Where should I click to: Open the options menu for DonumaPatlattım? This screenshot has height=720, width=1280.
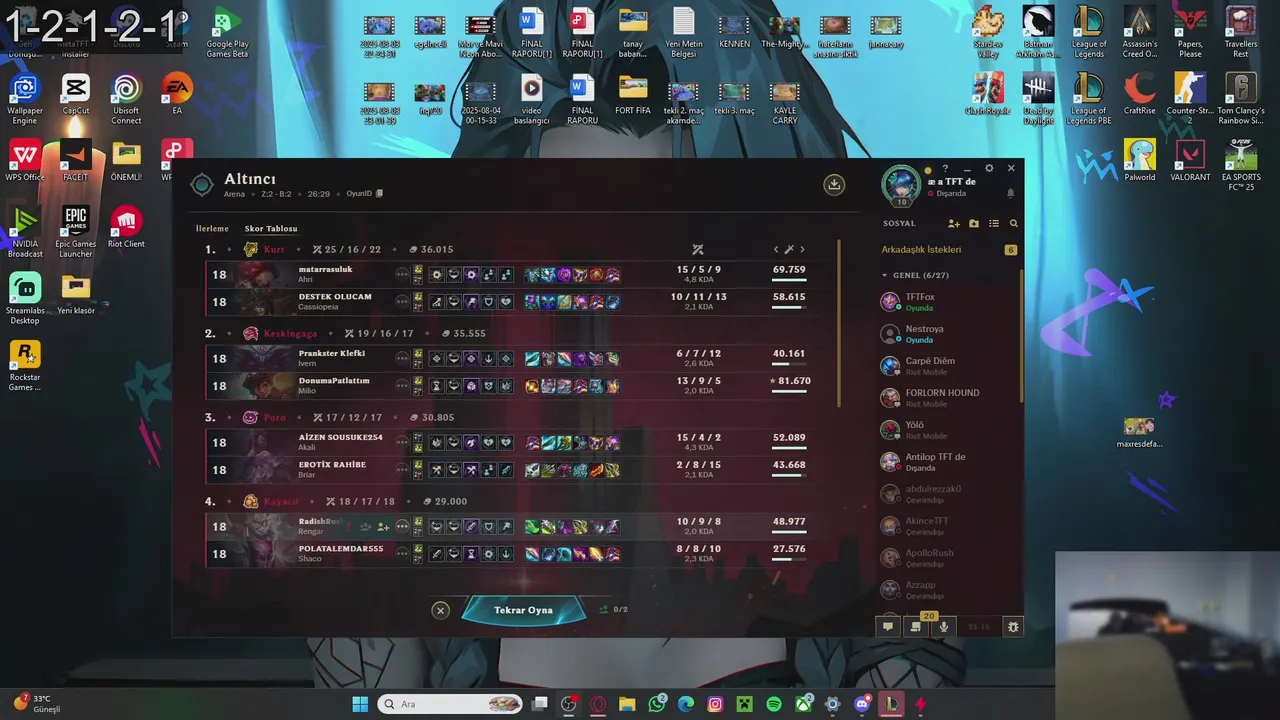click(x=402, y=385)
